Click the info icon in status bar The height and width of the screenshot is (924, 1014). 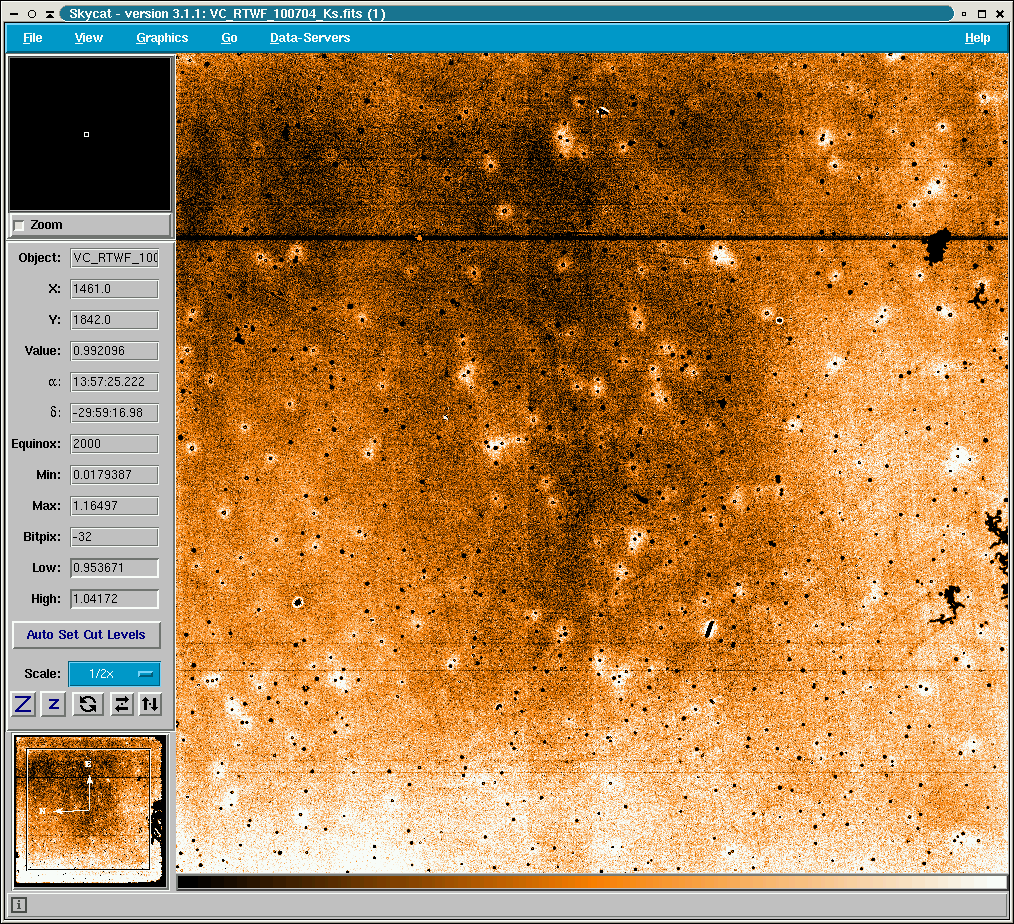[x=19, y=905]
